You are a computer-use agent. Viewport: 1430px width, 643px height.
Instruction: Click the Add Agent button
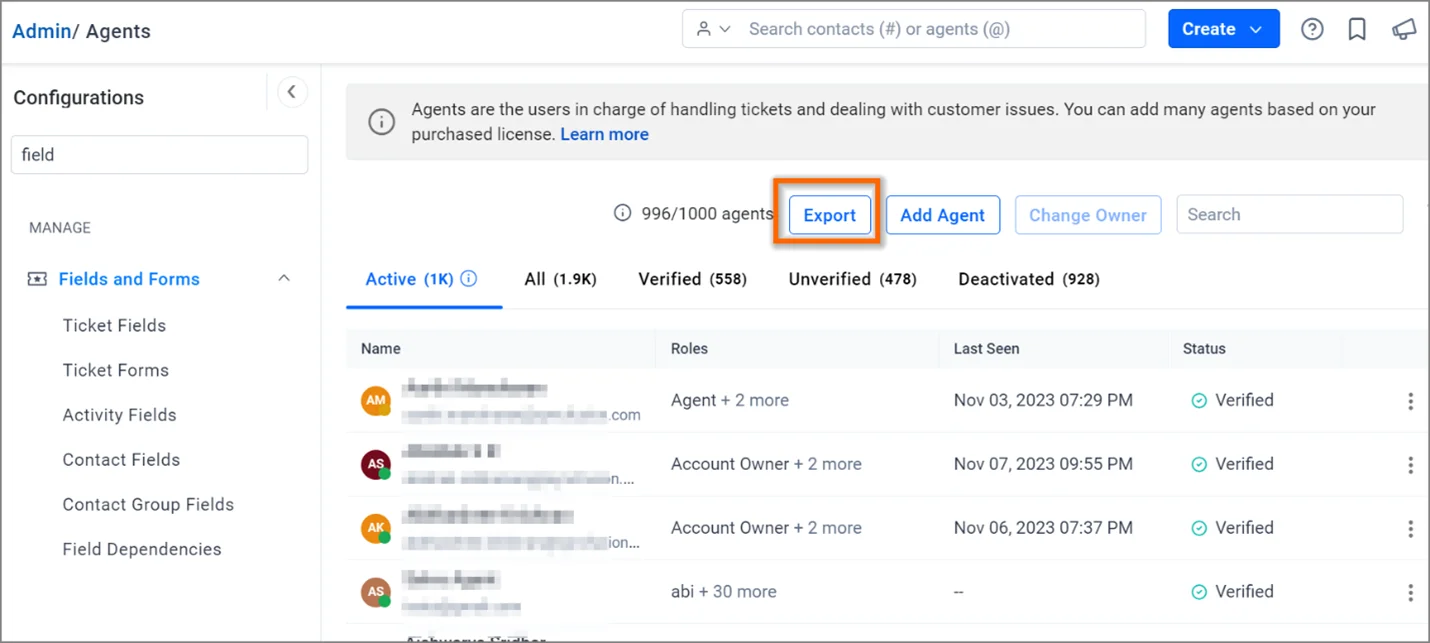click(x=942, y=215)
